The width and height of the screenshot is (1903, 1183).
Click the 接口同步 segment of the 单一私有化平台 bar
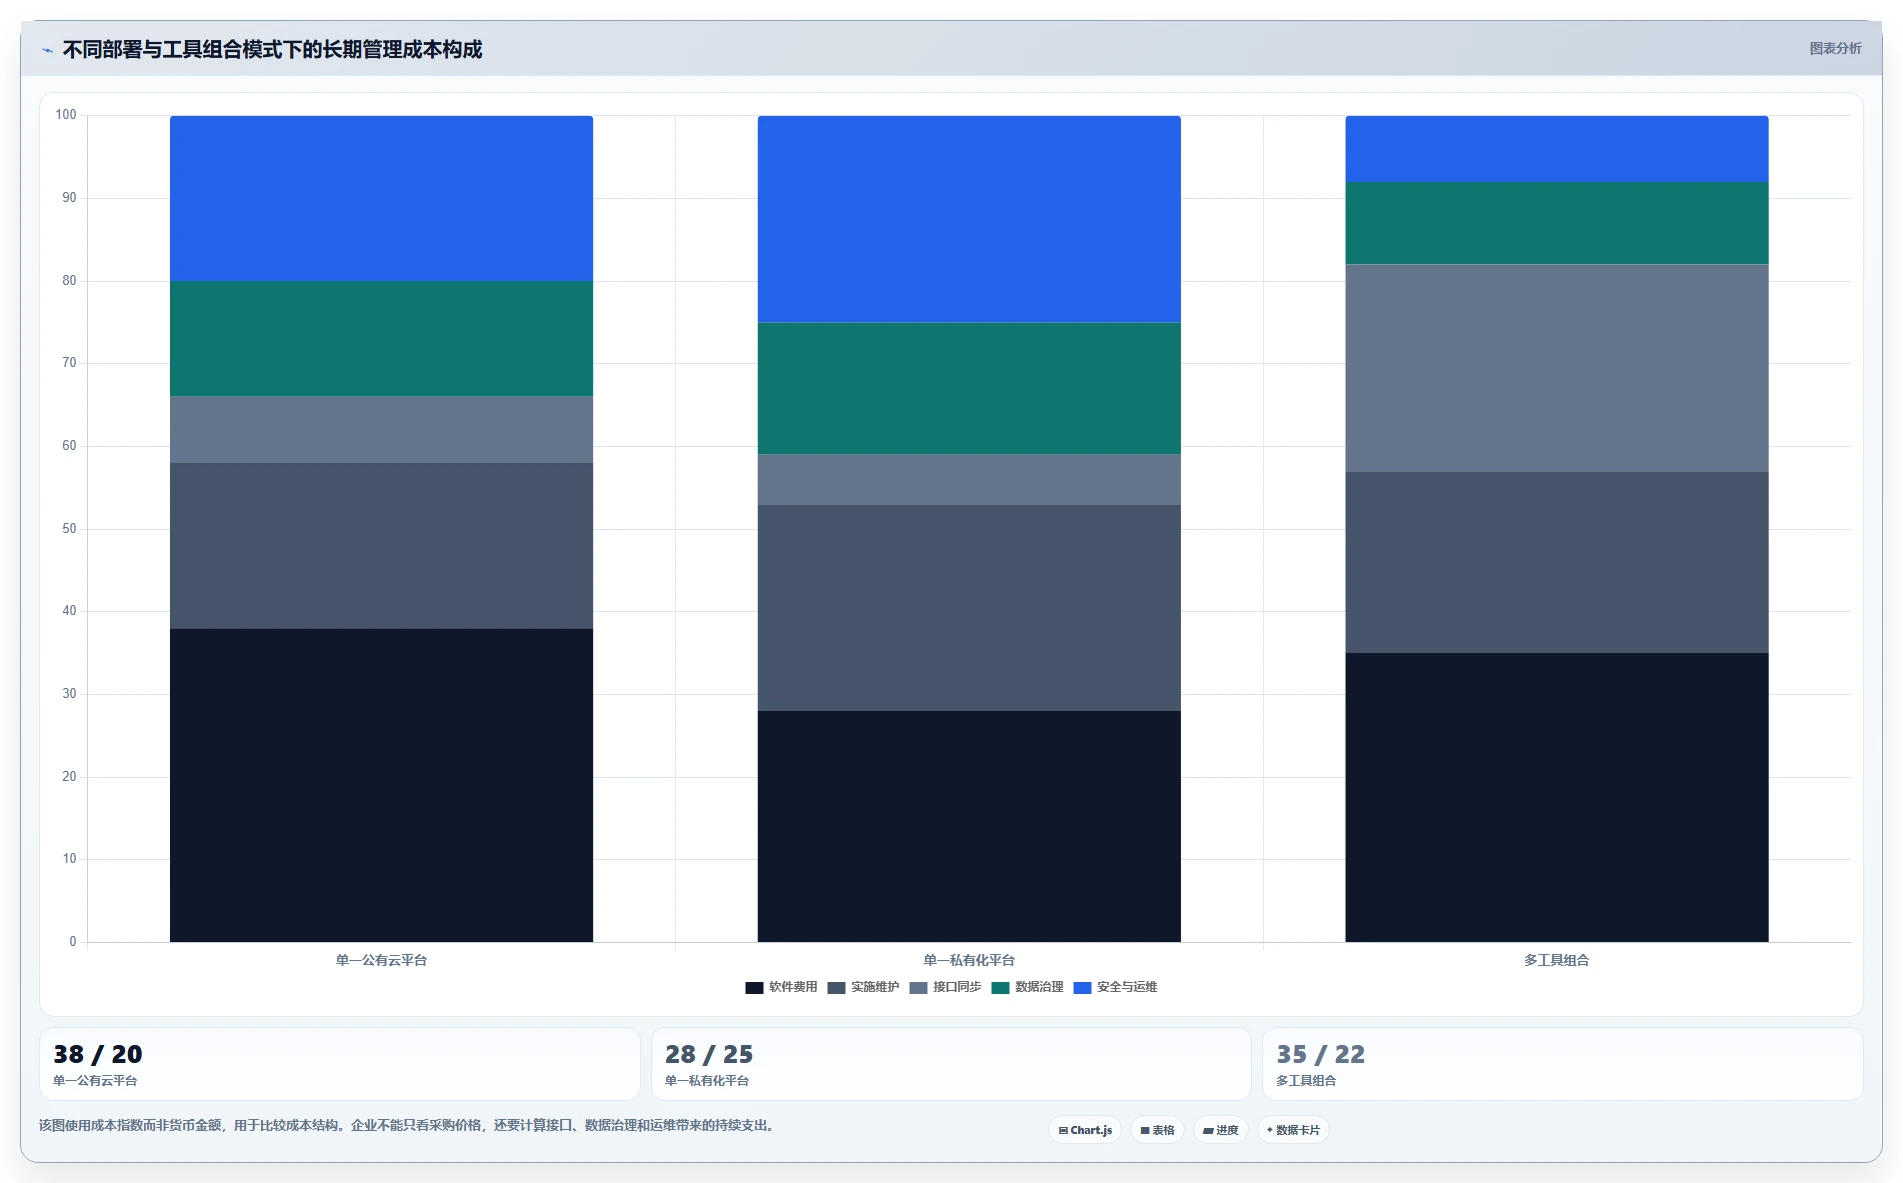click(969, 480)
